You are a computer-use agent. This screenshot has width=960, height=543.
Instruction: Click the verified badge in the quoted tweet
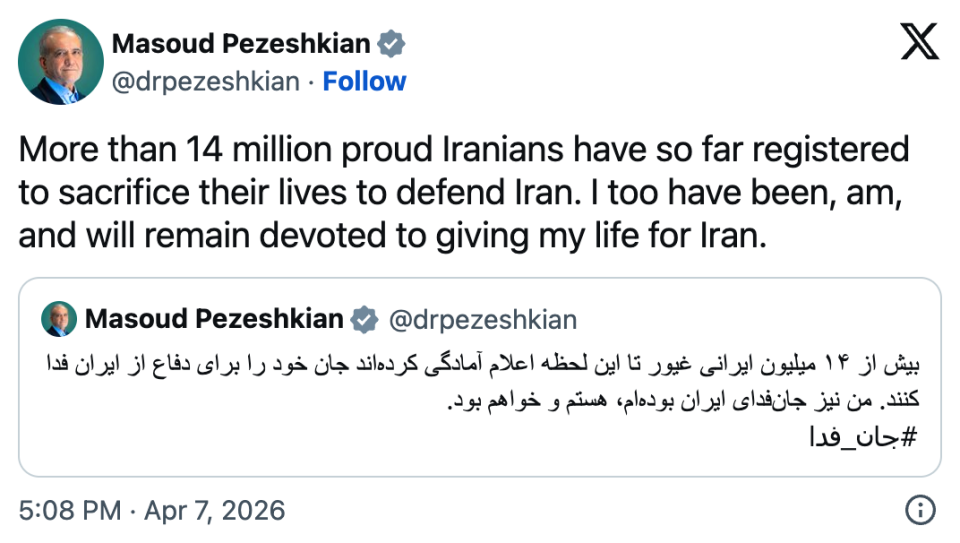[362, 319]
